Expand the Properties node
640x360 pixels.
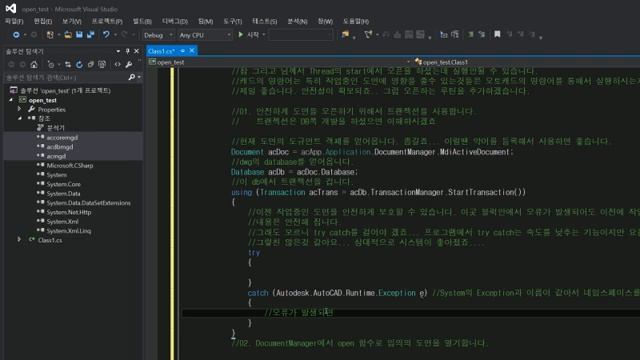coord(19,109)
